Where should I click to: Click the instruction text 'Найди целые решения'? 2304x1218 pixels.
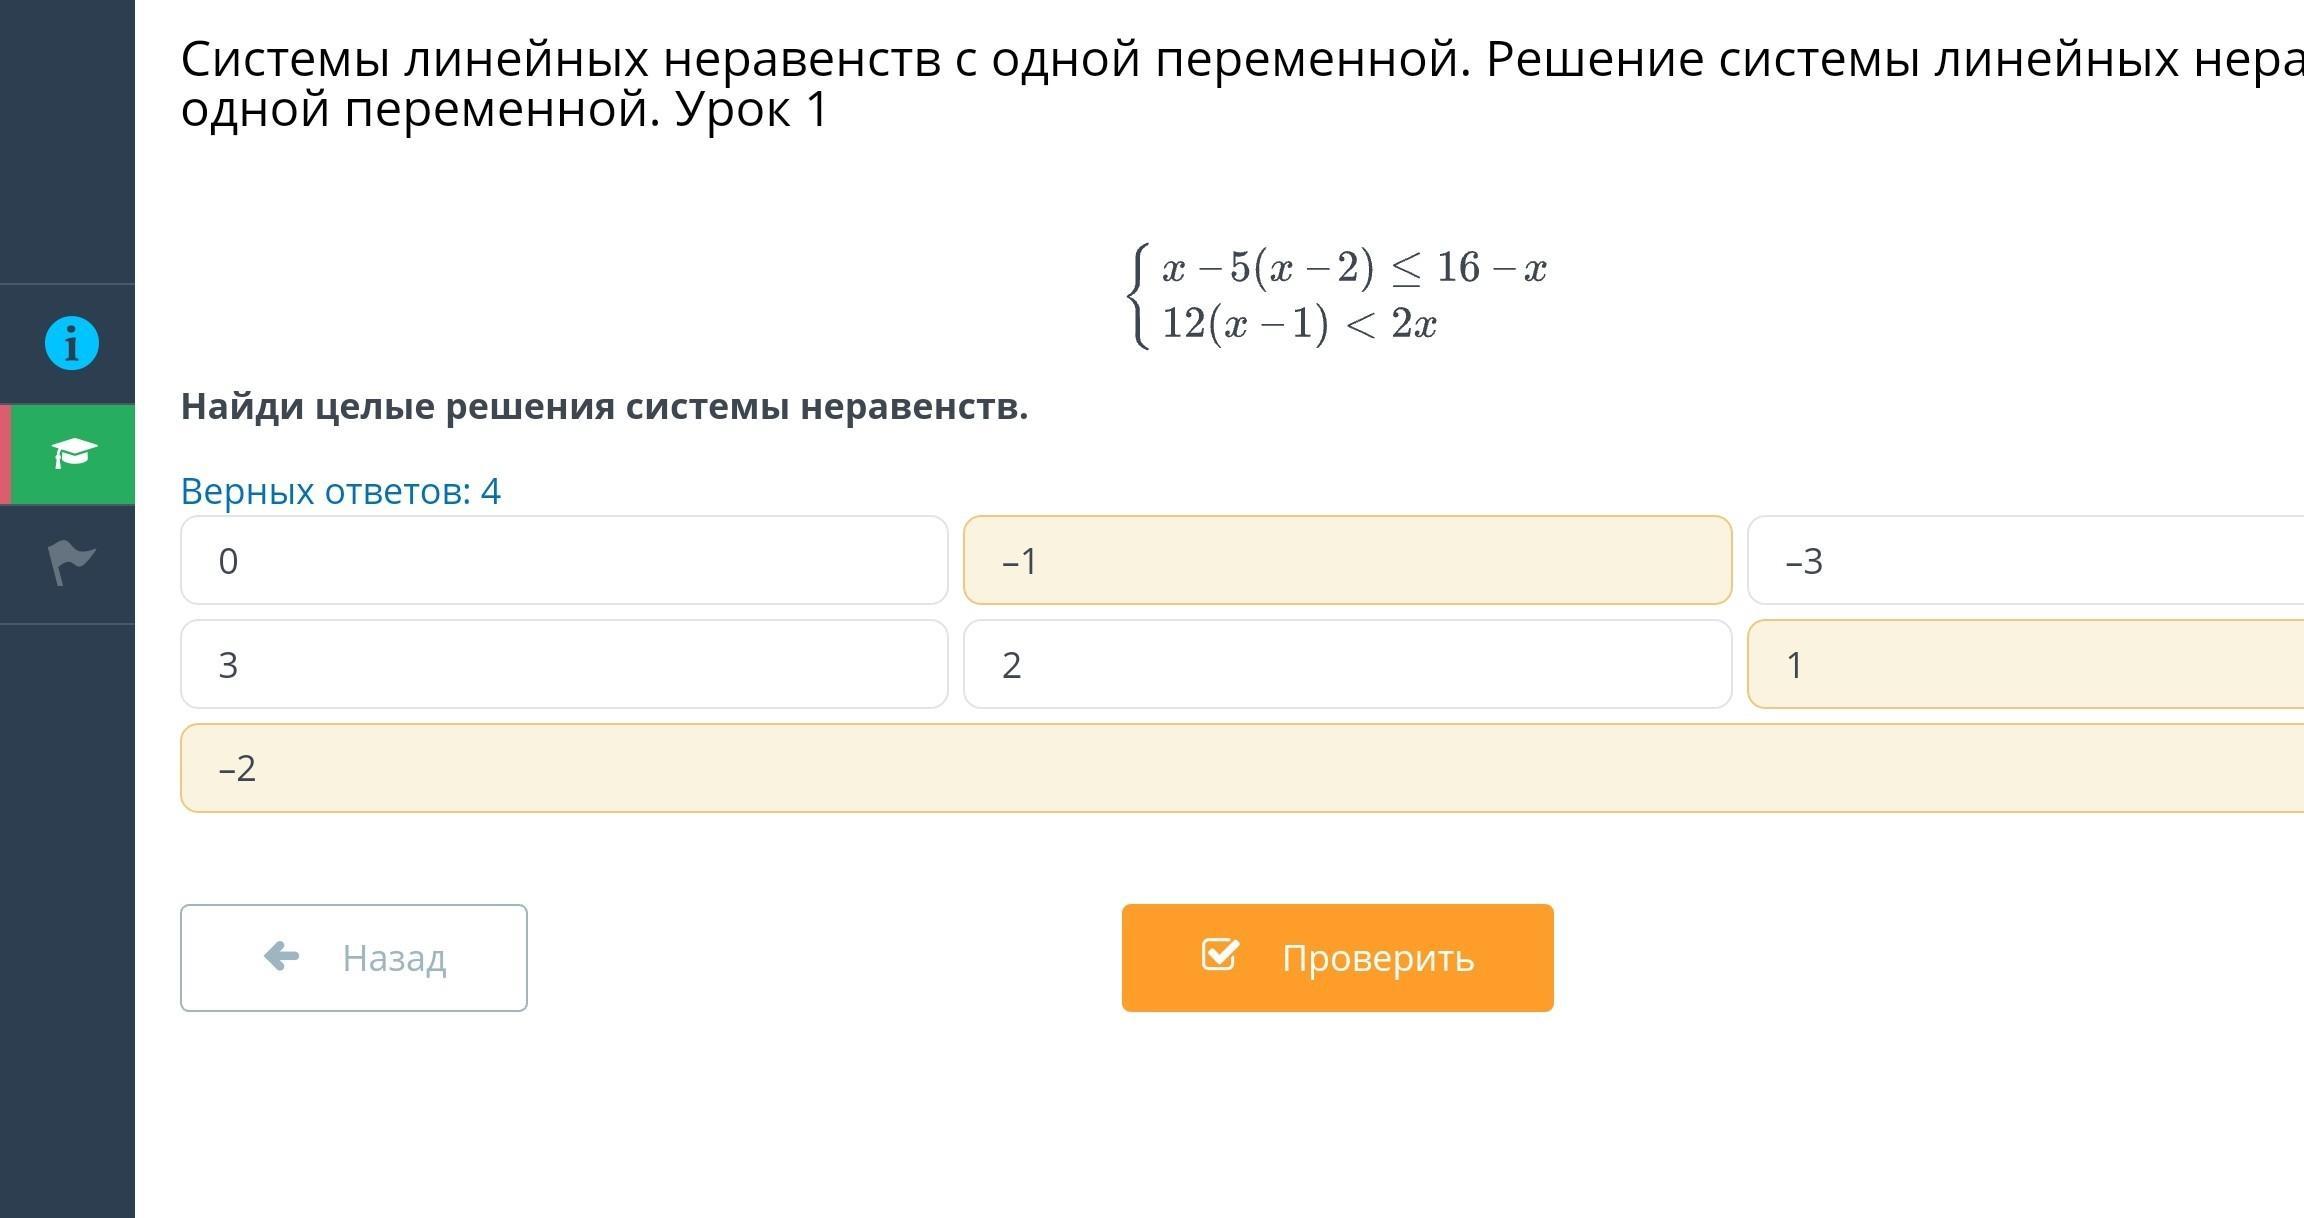point(604,407)
